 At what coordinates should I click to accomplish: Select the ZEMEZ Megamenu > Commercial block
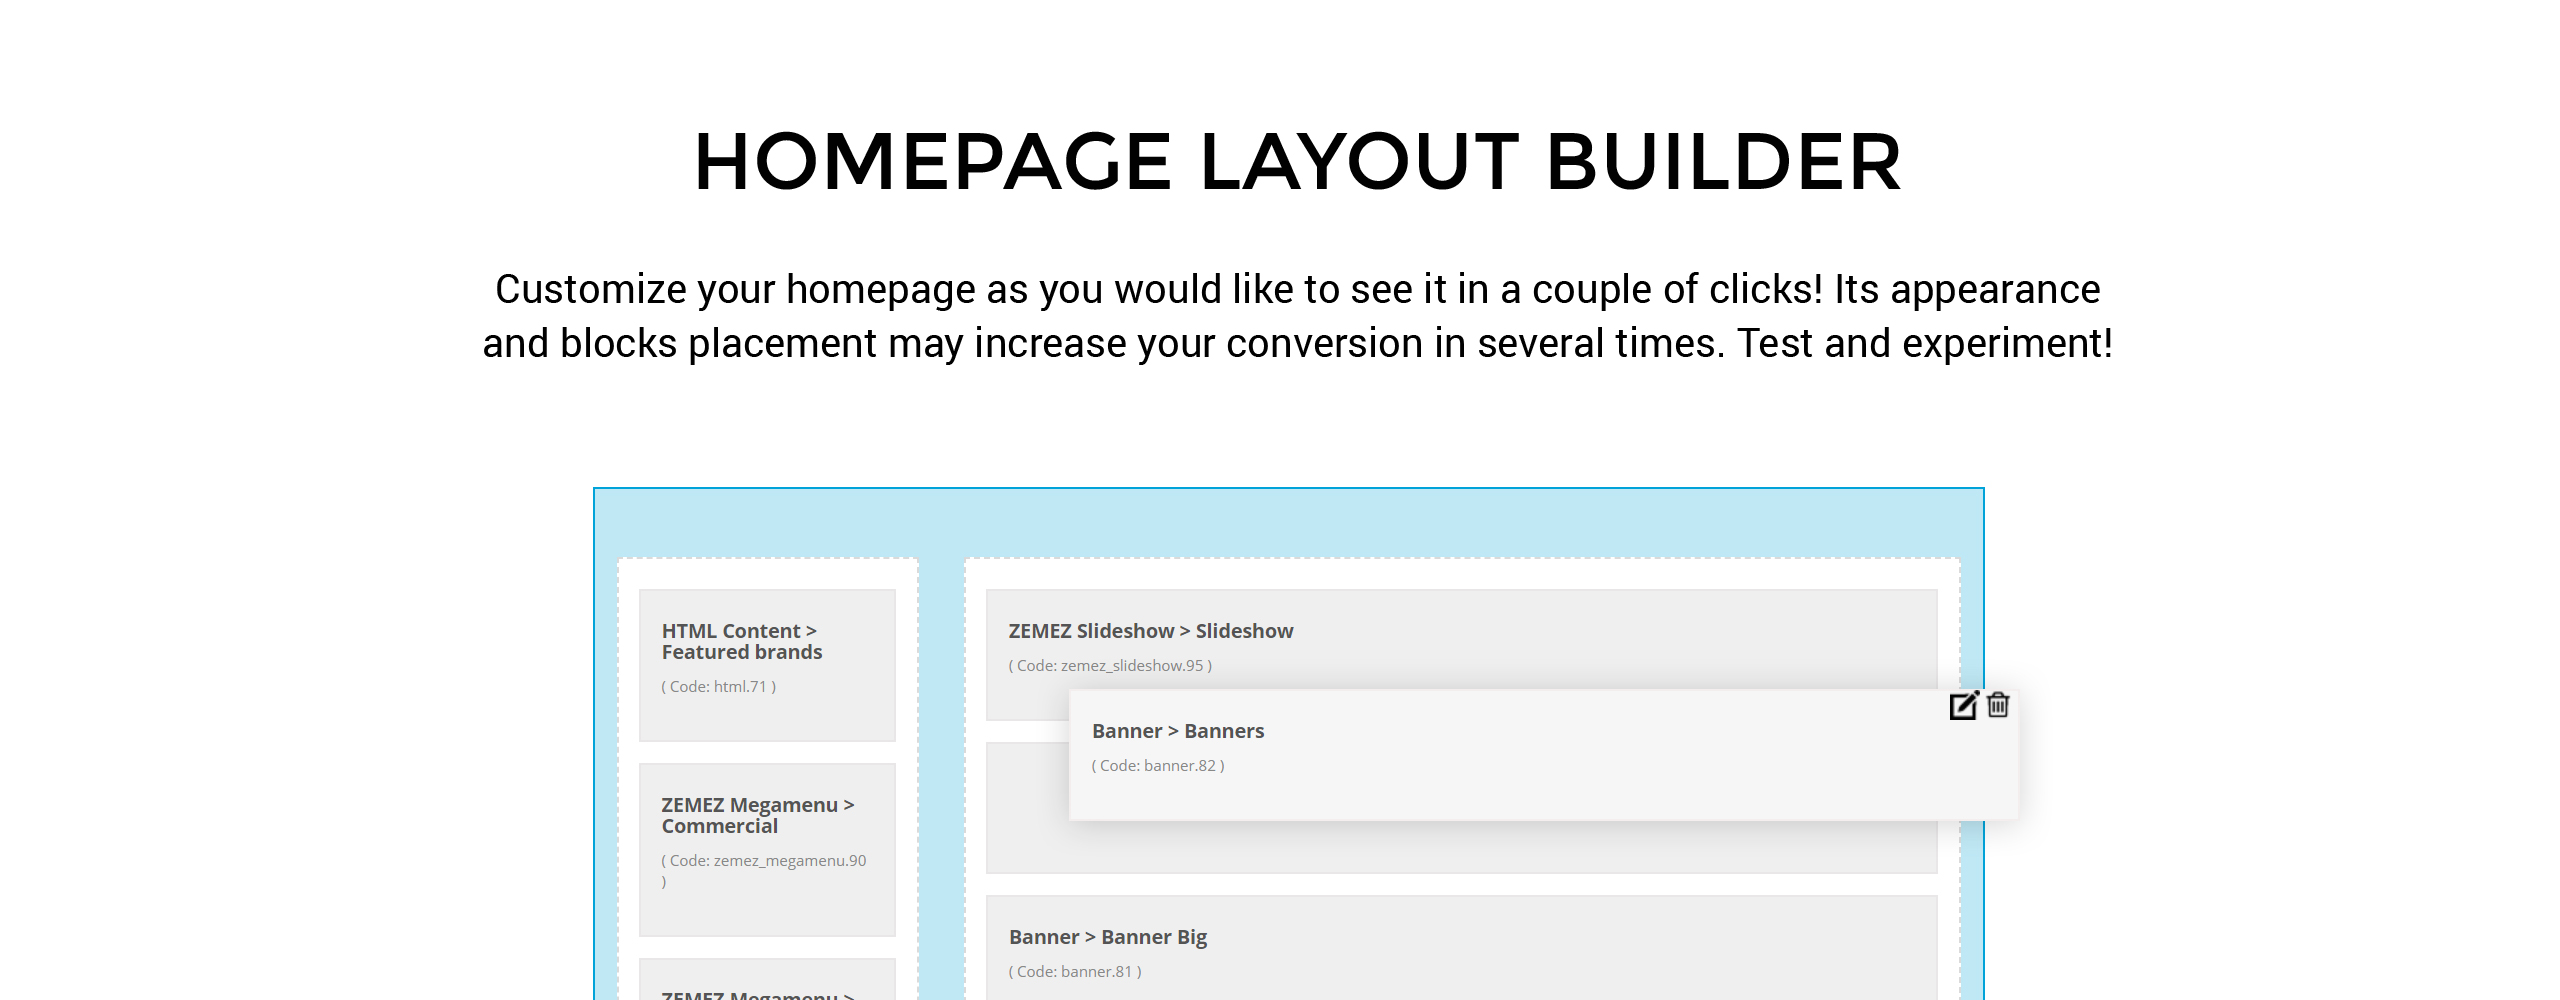coord(767,850)
